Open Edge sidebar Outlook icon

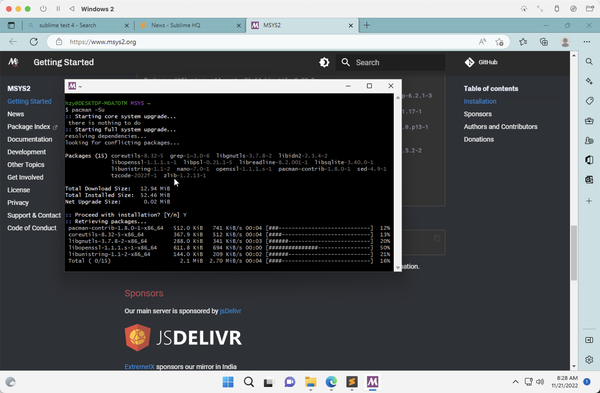click(x=589, y=179)
